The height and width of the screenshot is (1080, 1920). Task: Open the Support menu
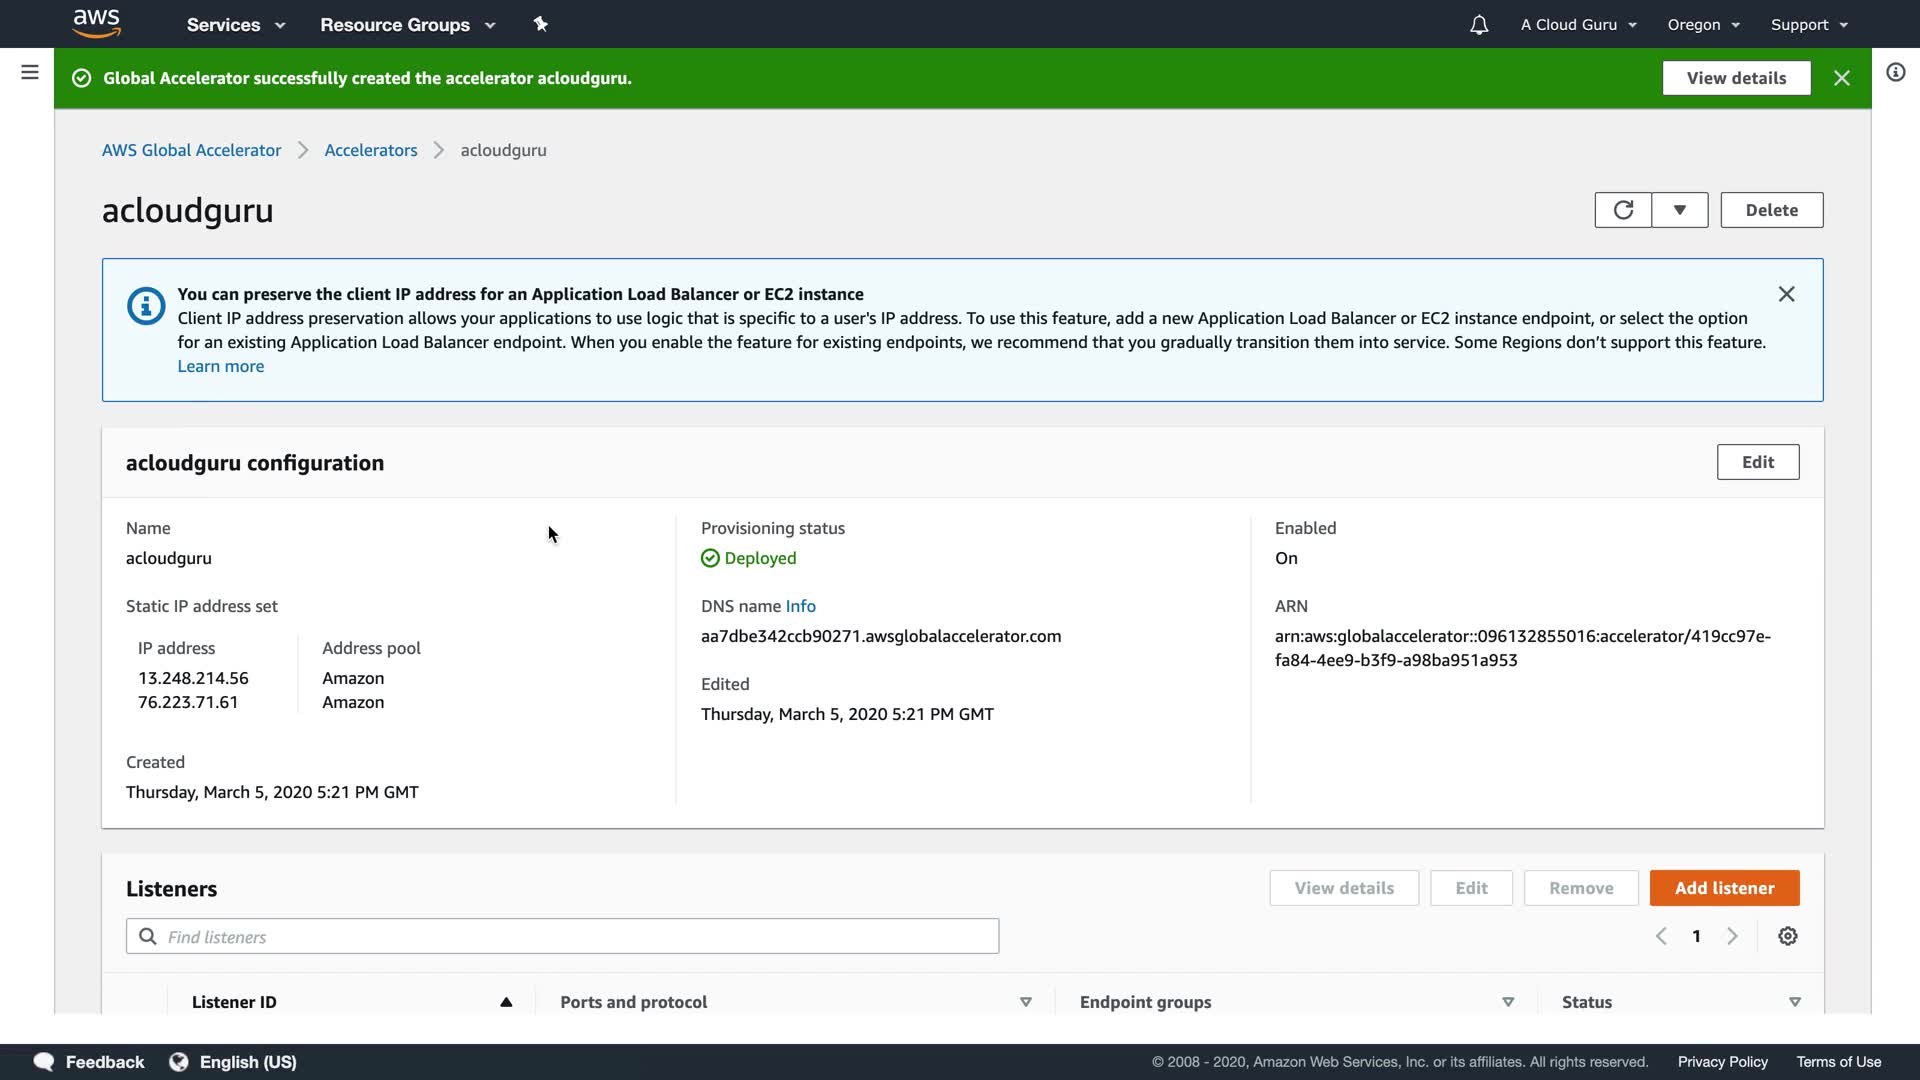click(1809, 25)
